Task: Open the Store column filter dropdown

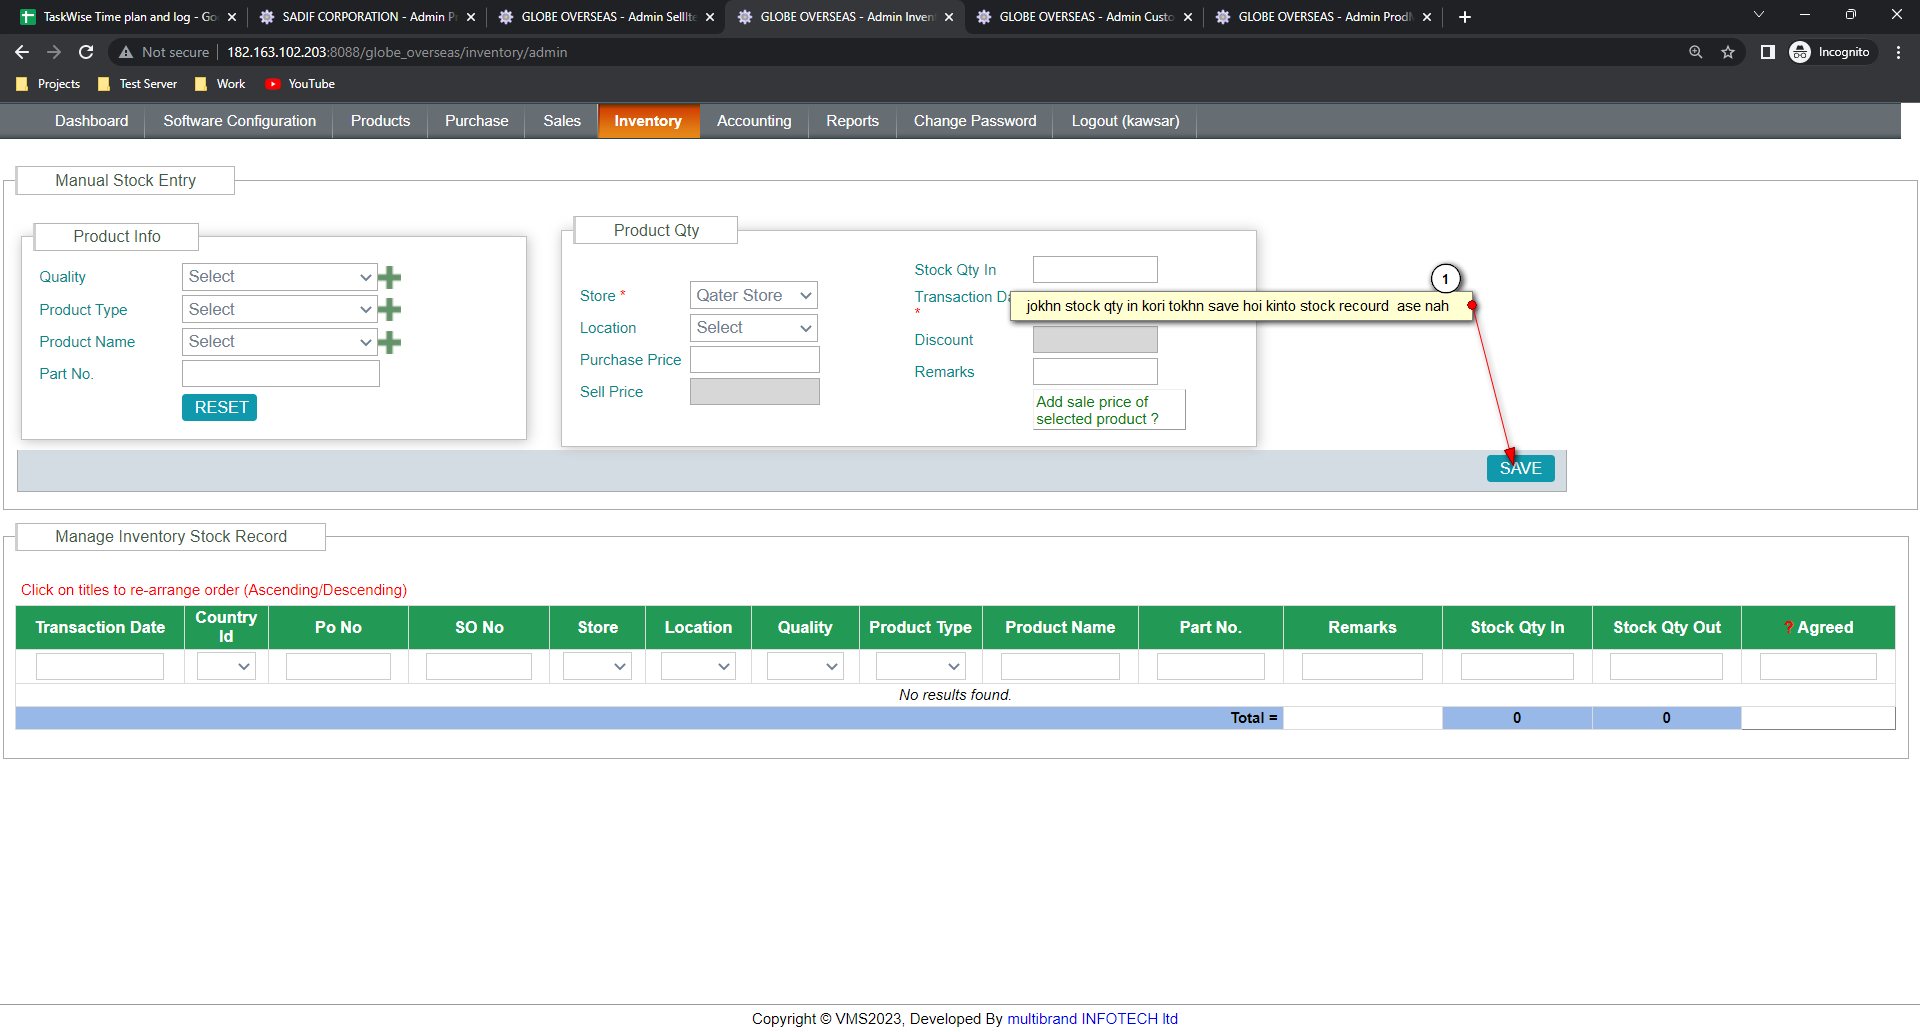Action: (597, 666)
